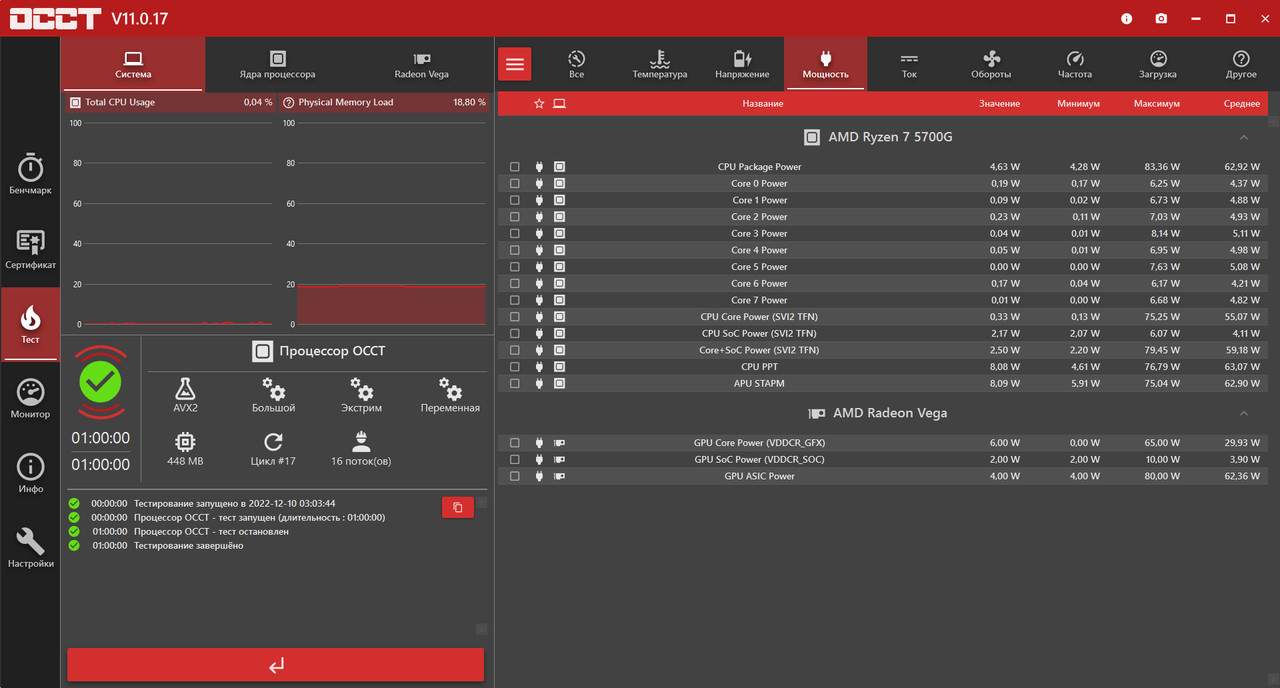Open Настройки wrench settings

pyautogui.click(x=30, y=548)
